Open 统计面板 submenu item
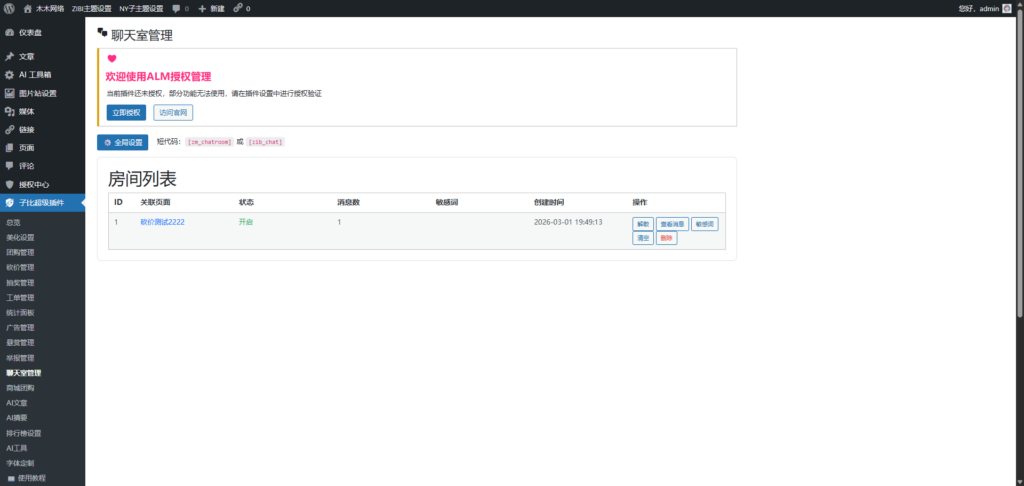This screenshot has height=486, width=1024. [21, 313]
